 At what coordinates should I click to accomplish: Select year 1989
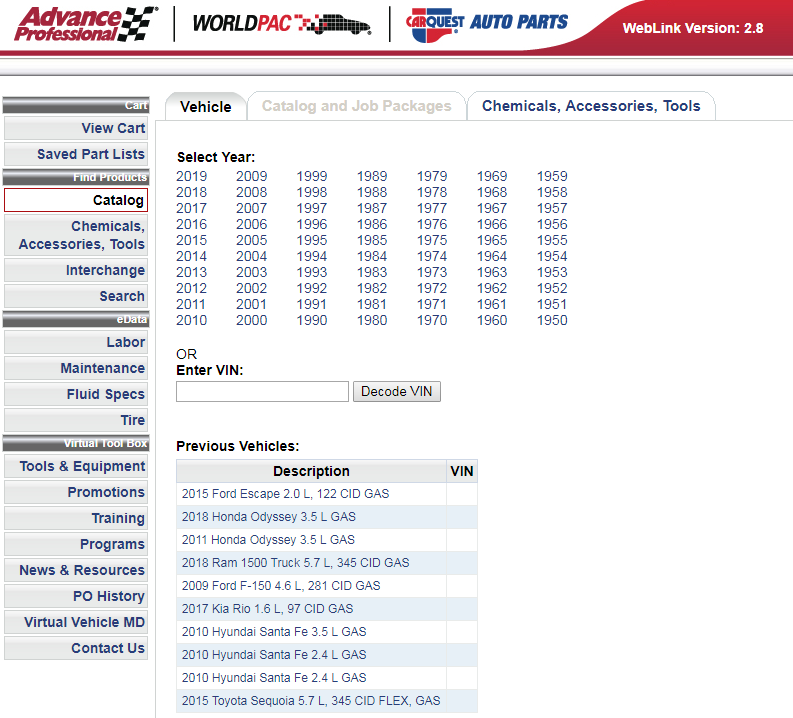click(372, 176)
